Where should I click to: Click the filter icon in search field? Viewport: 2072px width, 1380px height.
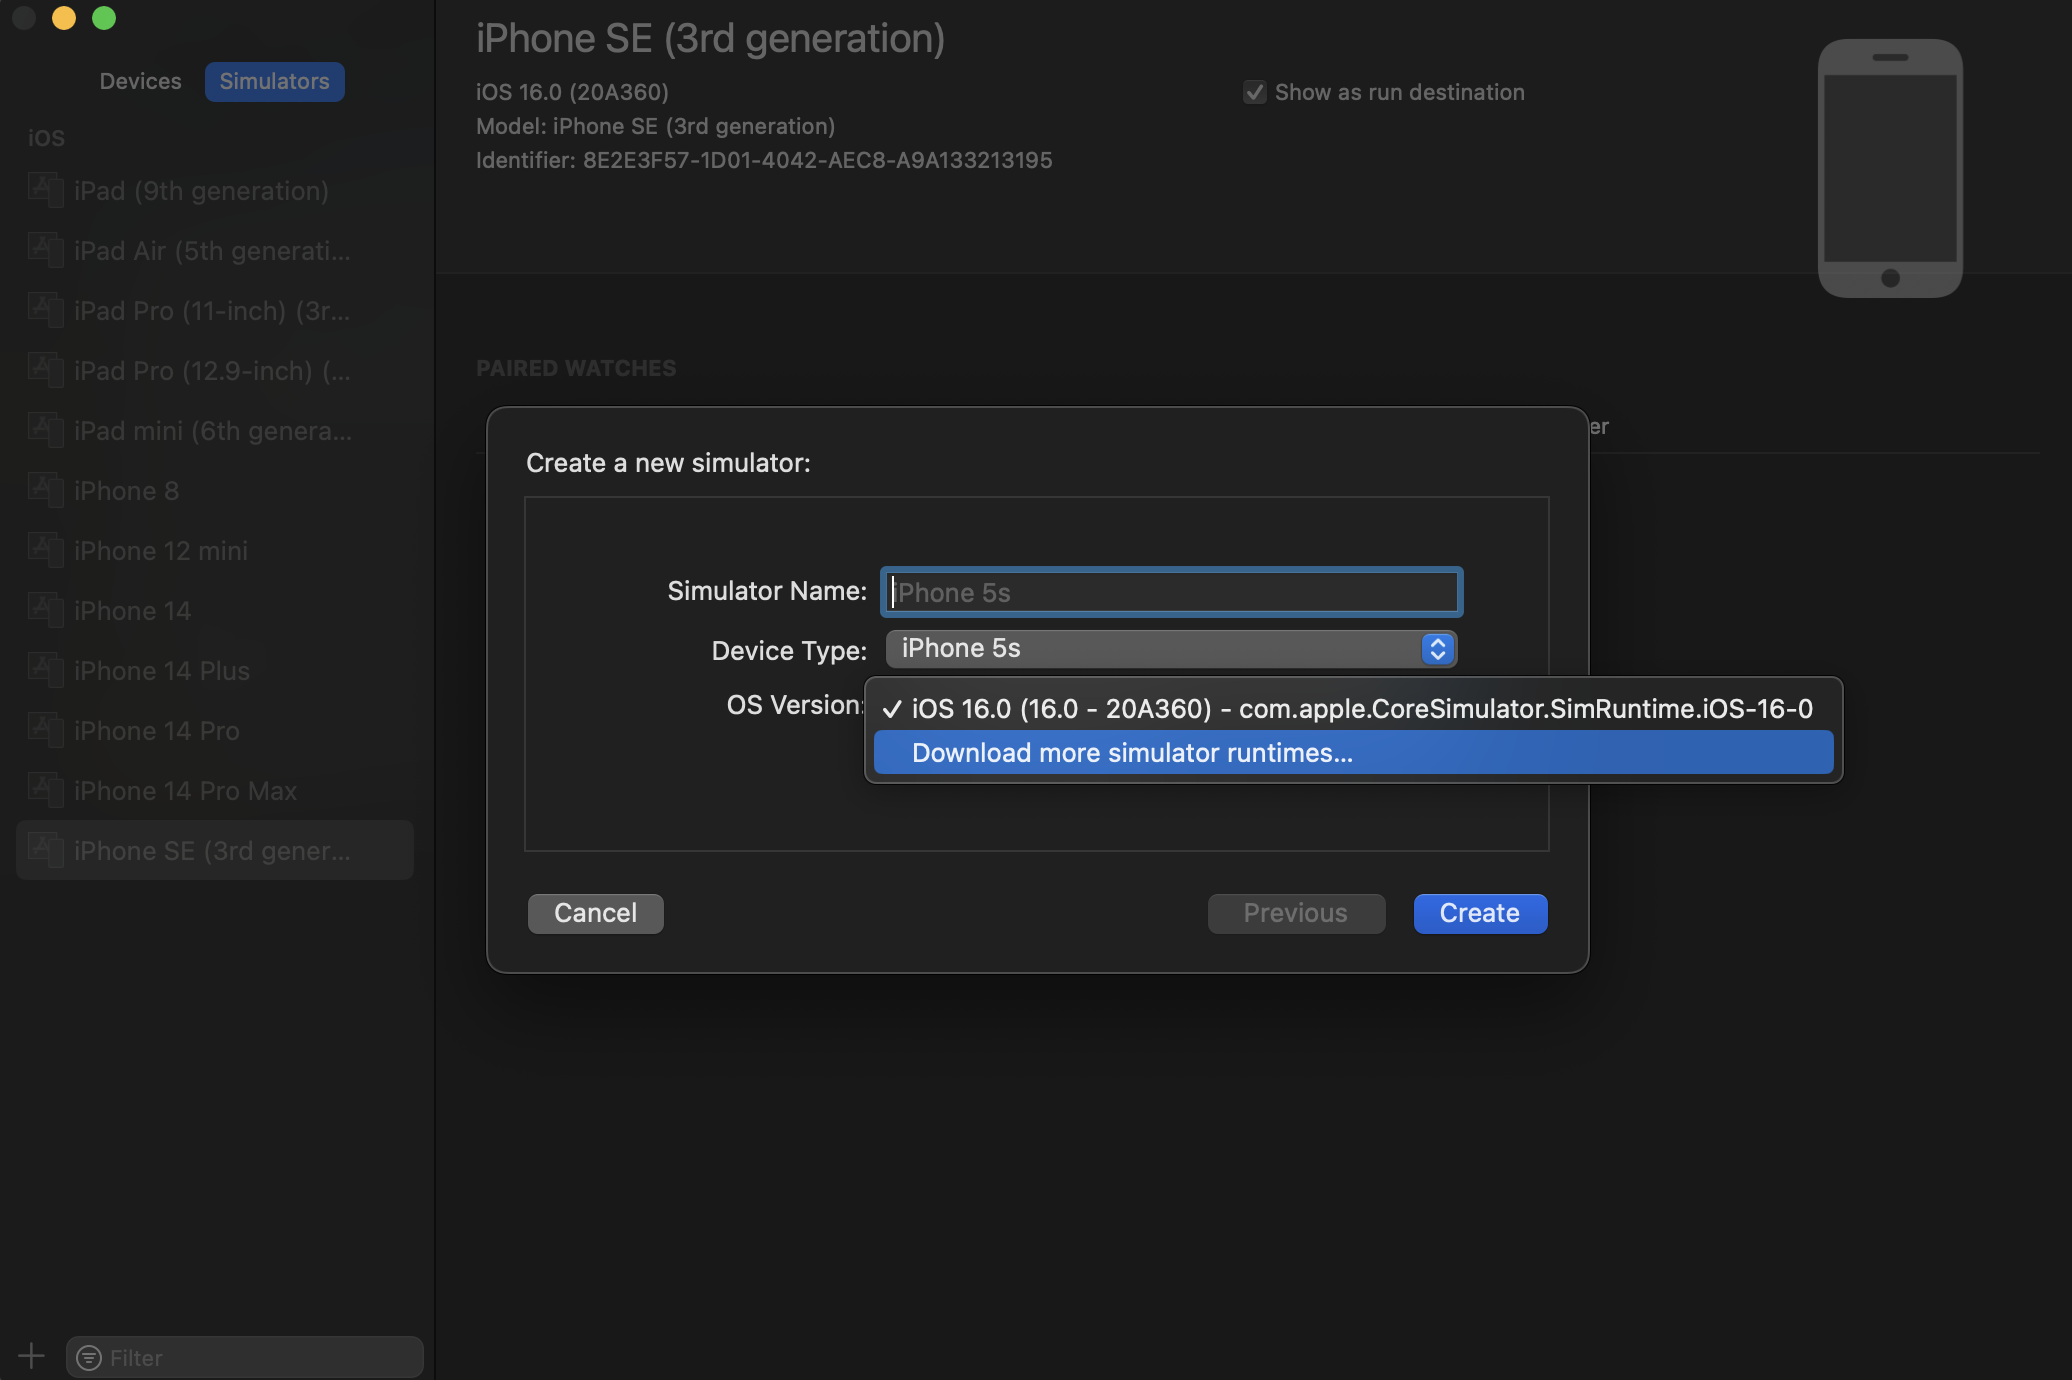(x=89, y=1357)
